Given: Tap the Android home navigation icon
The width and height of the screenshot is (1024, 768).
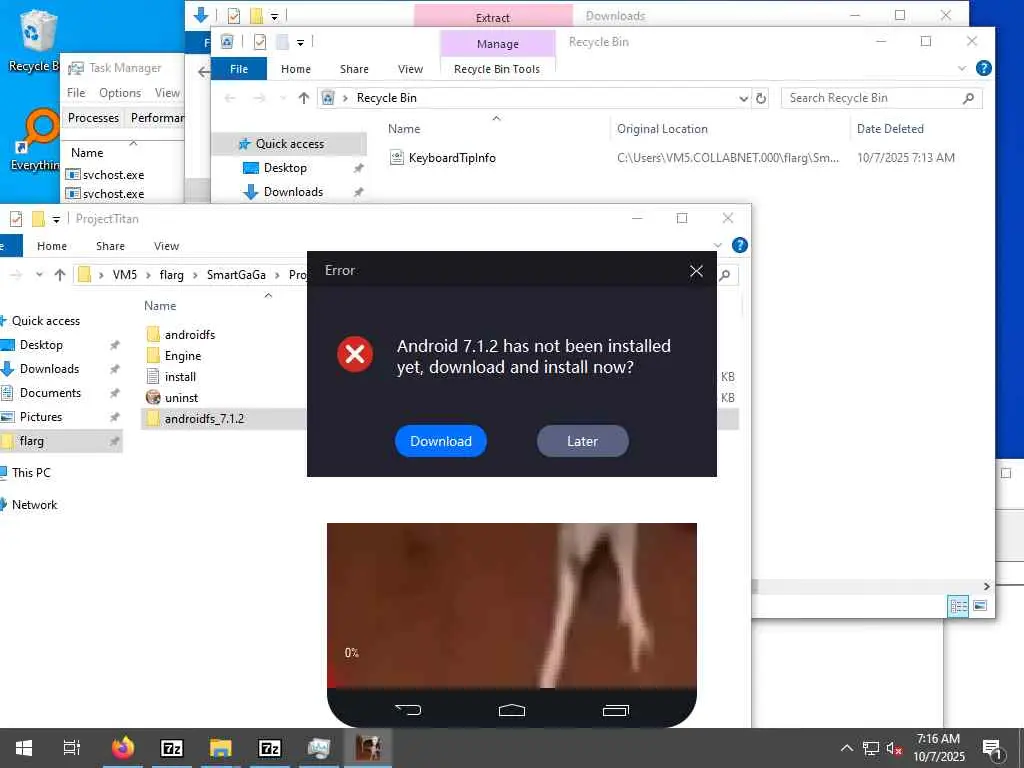Looking at the screenshot, I should [512, 710].
